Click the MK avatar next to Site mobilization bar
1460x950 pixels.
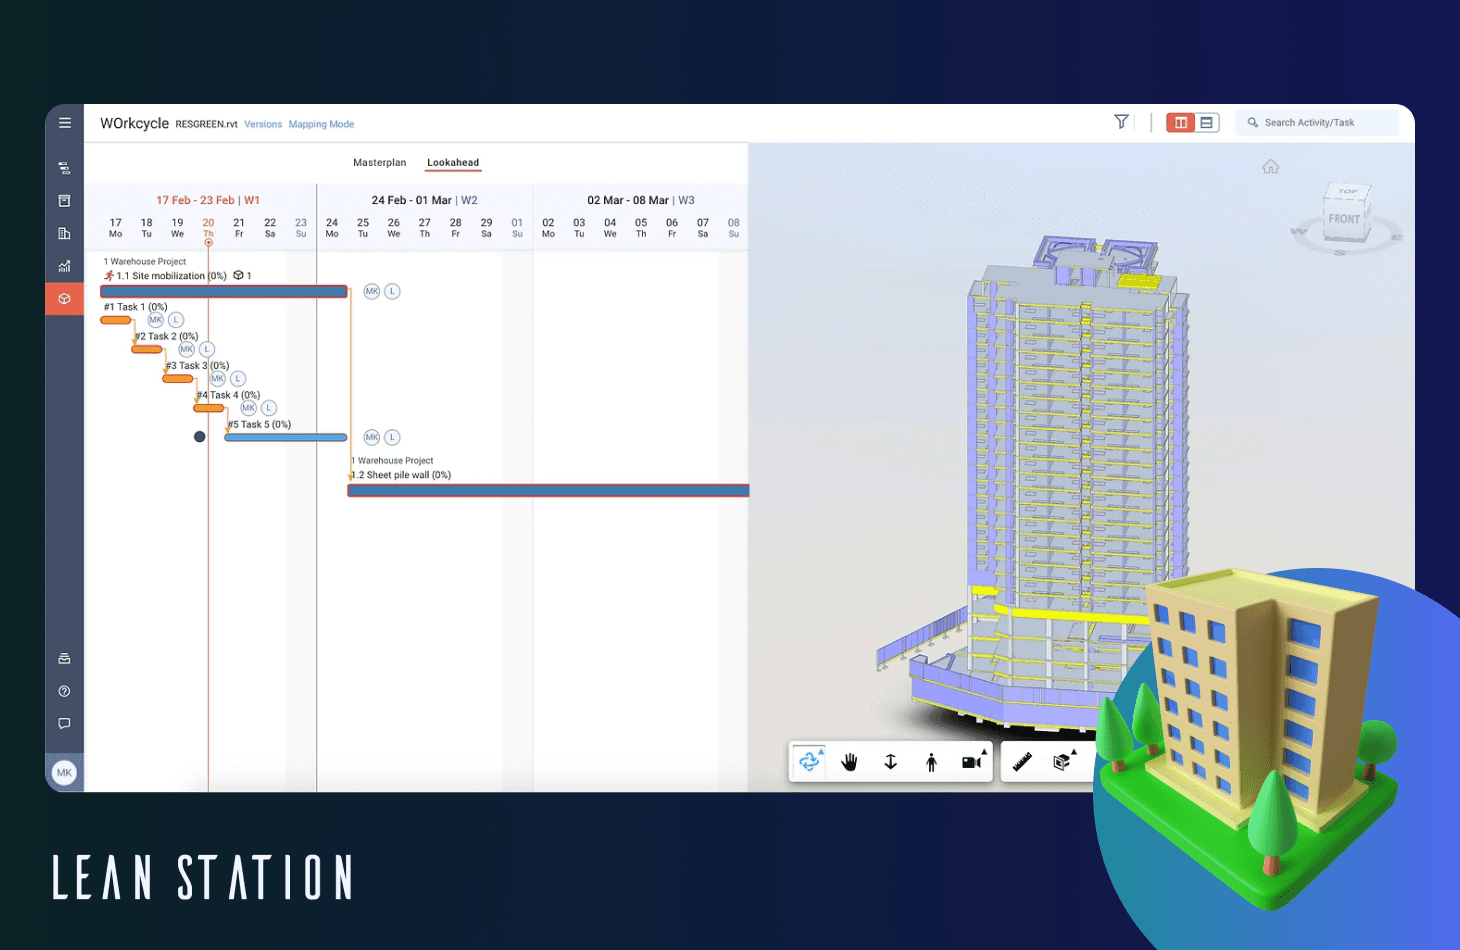tap(372, 292)
